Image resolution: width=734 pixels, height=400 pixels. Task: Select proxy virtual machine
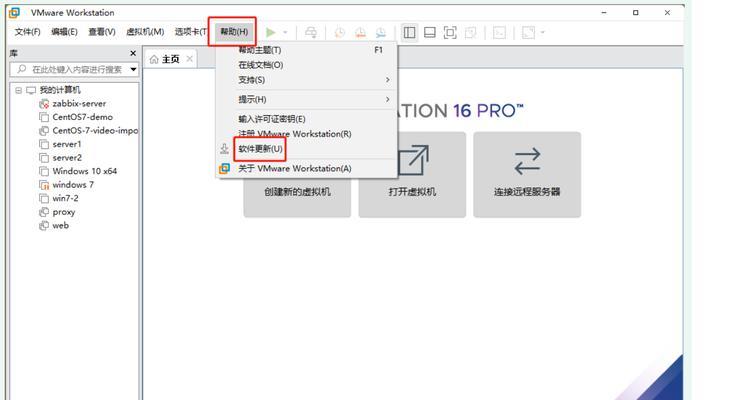(63, 212)
